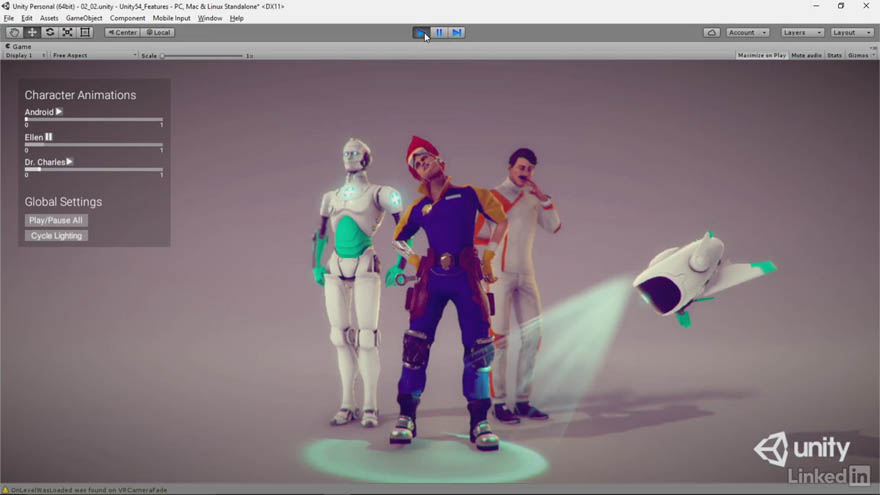This screenshot has width=880, height=495.
Task: Toggle Maximize on Play
Action: 762,56
